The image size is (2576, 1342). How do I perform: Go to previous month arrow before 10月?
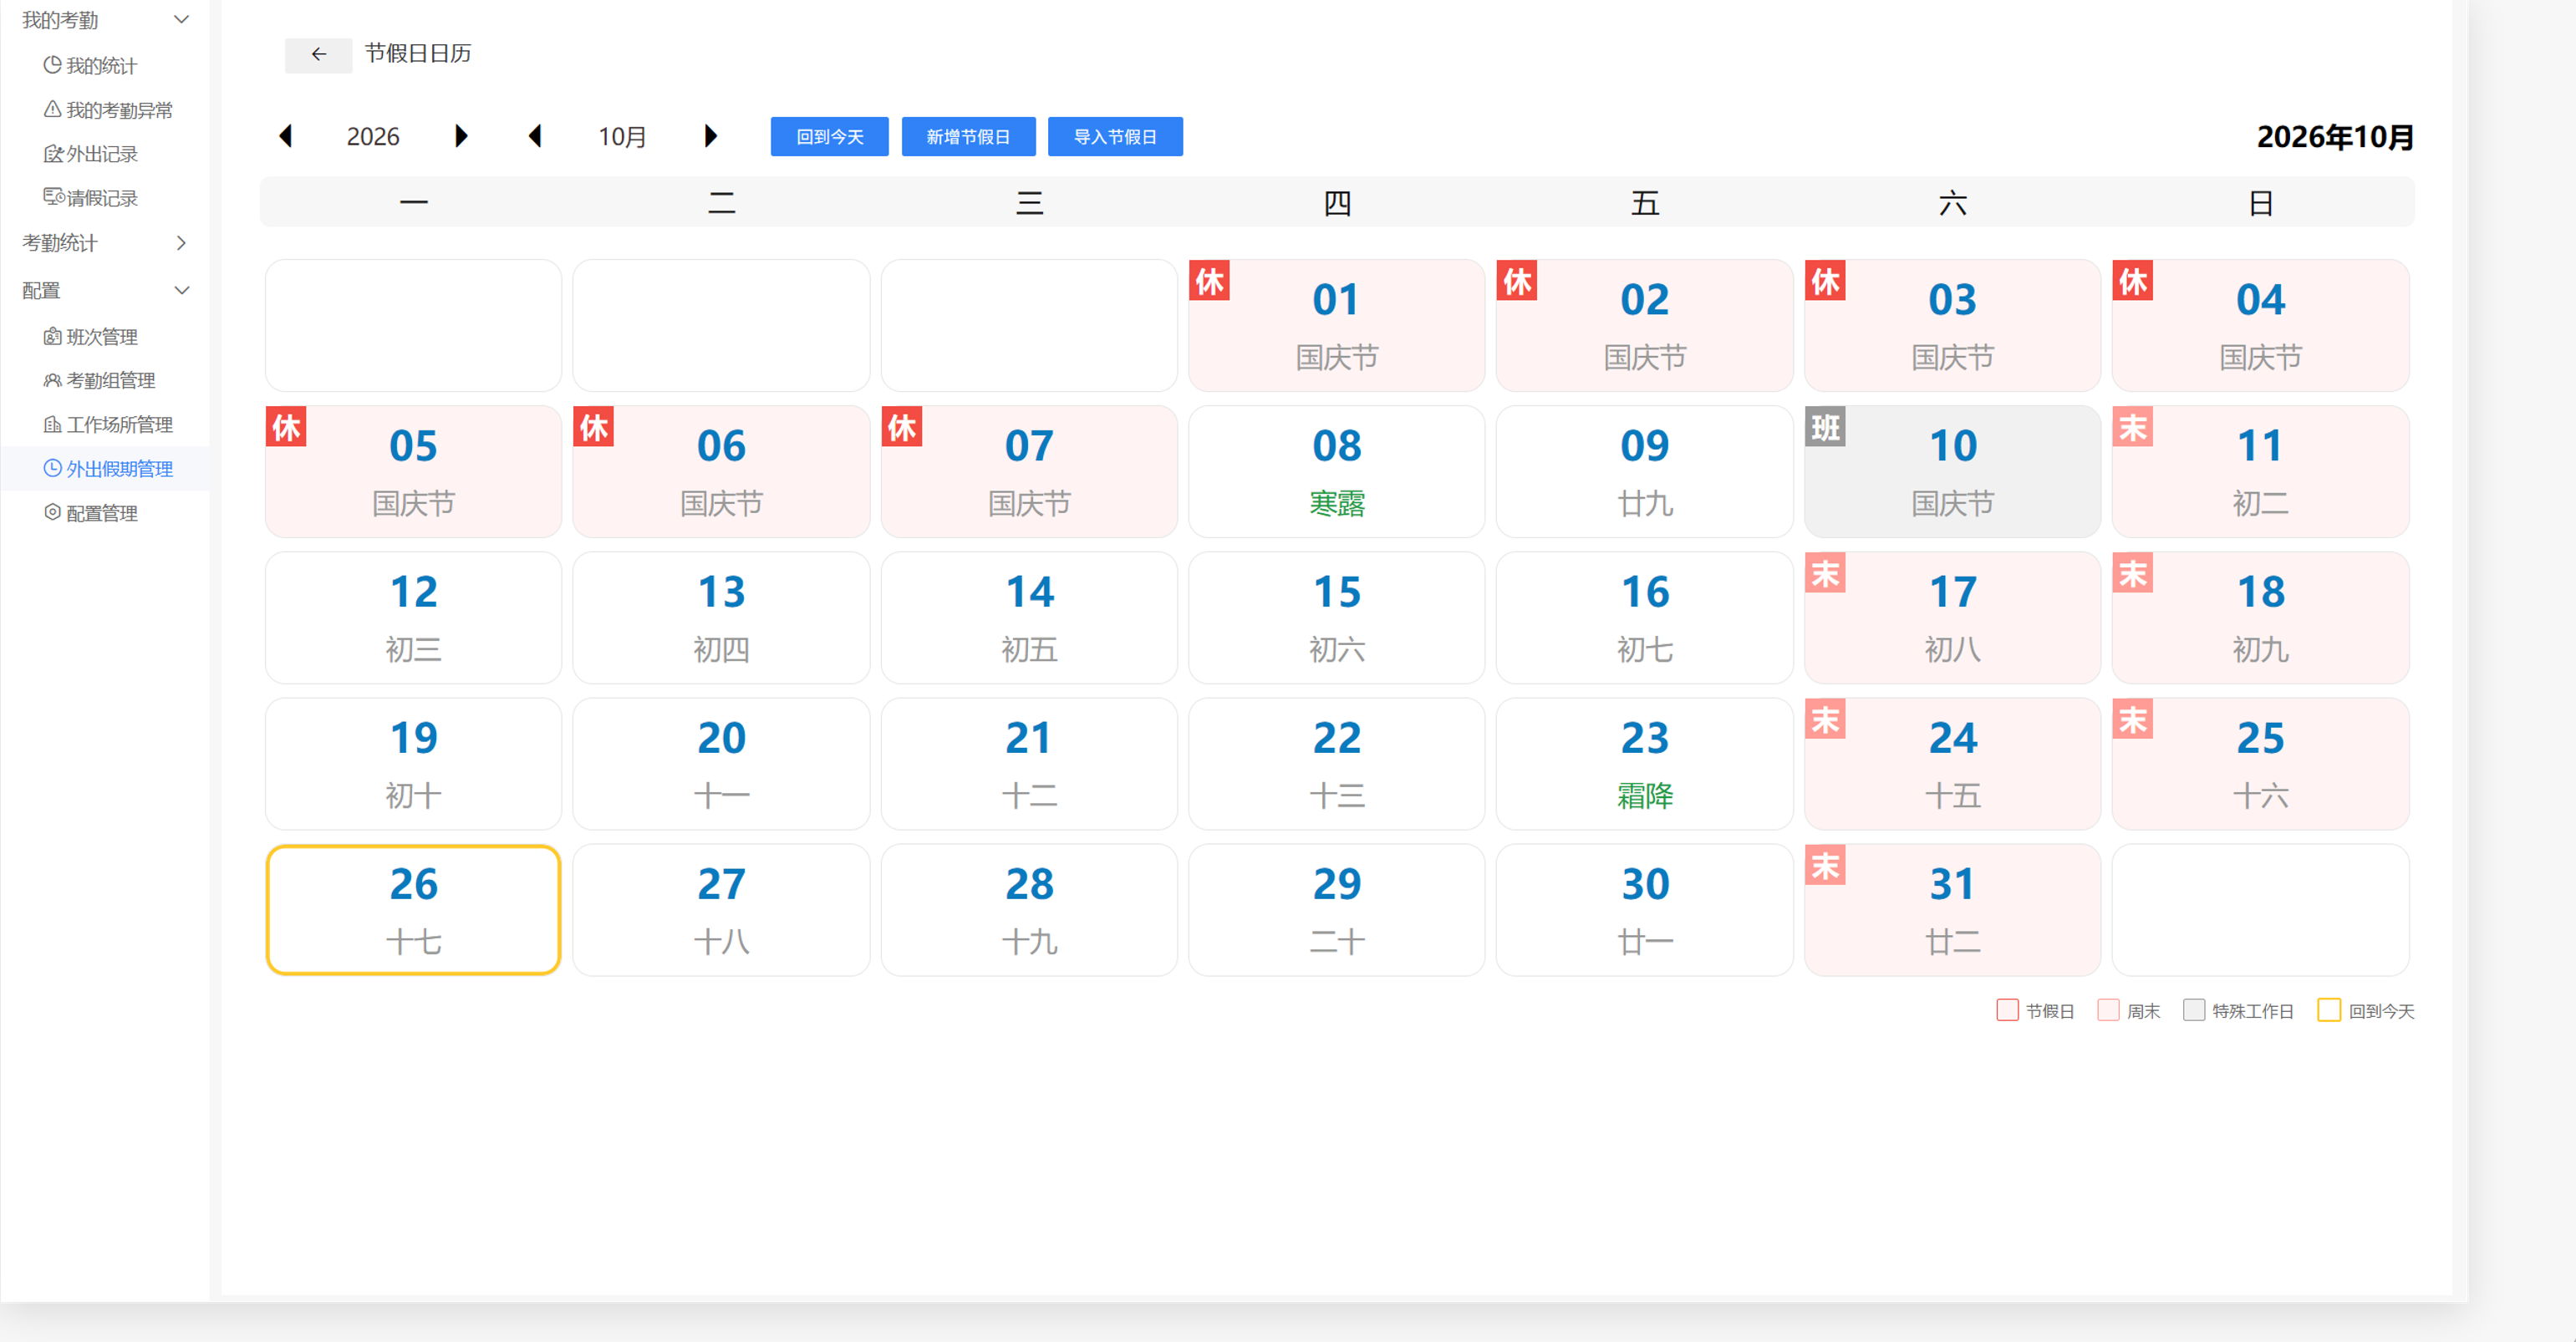pyautogui.click(x=535, y=136)
